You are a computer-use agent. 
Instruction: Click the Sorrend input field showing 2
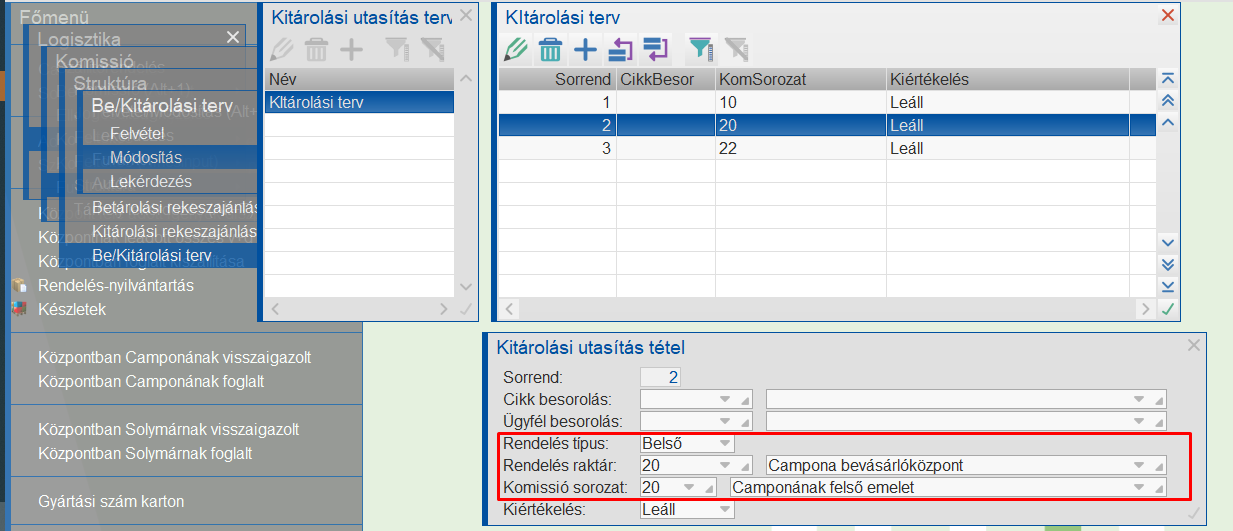click(661, 377)
